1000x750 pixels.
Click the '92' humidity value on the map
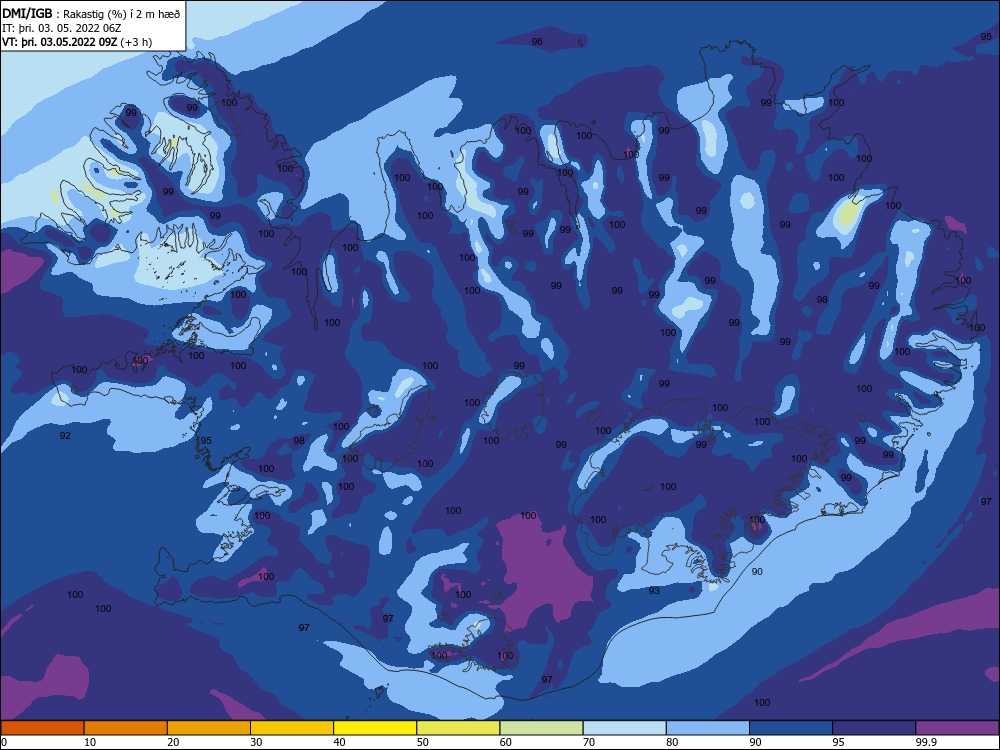pos(65,436)
